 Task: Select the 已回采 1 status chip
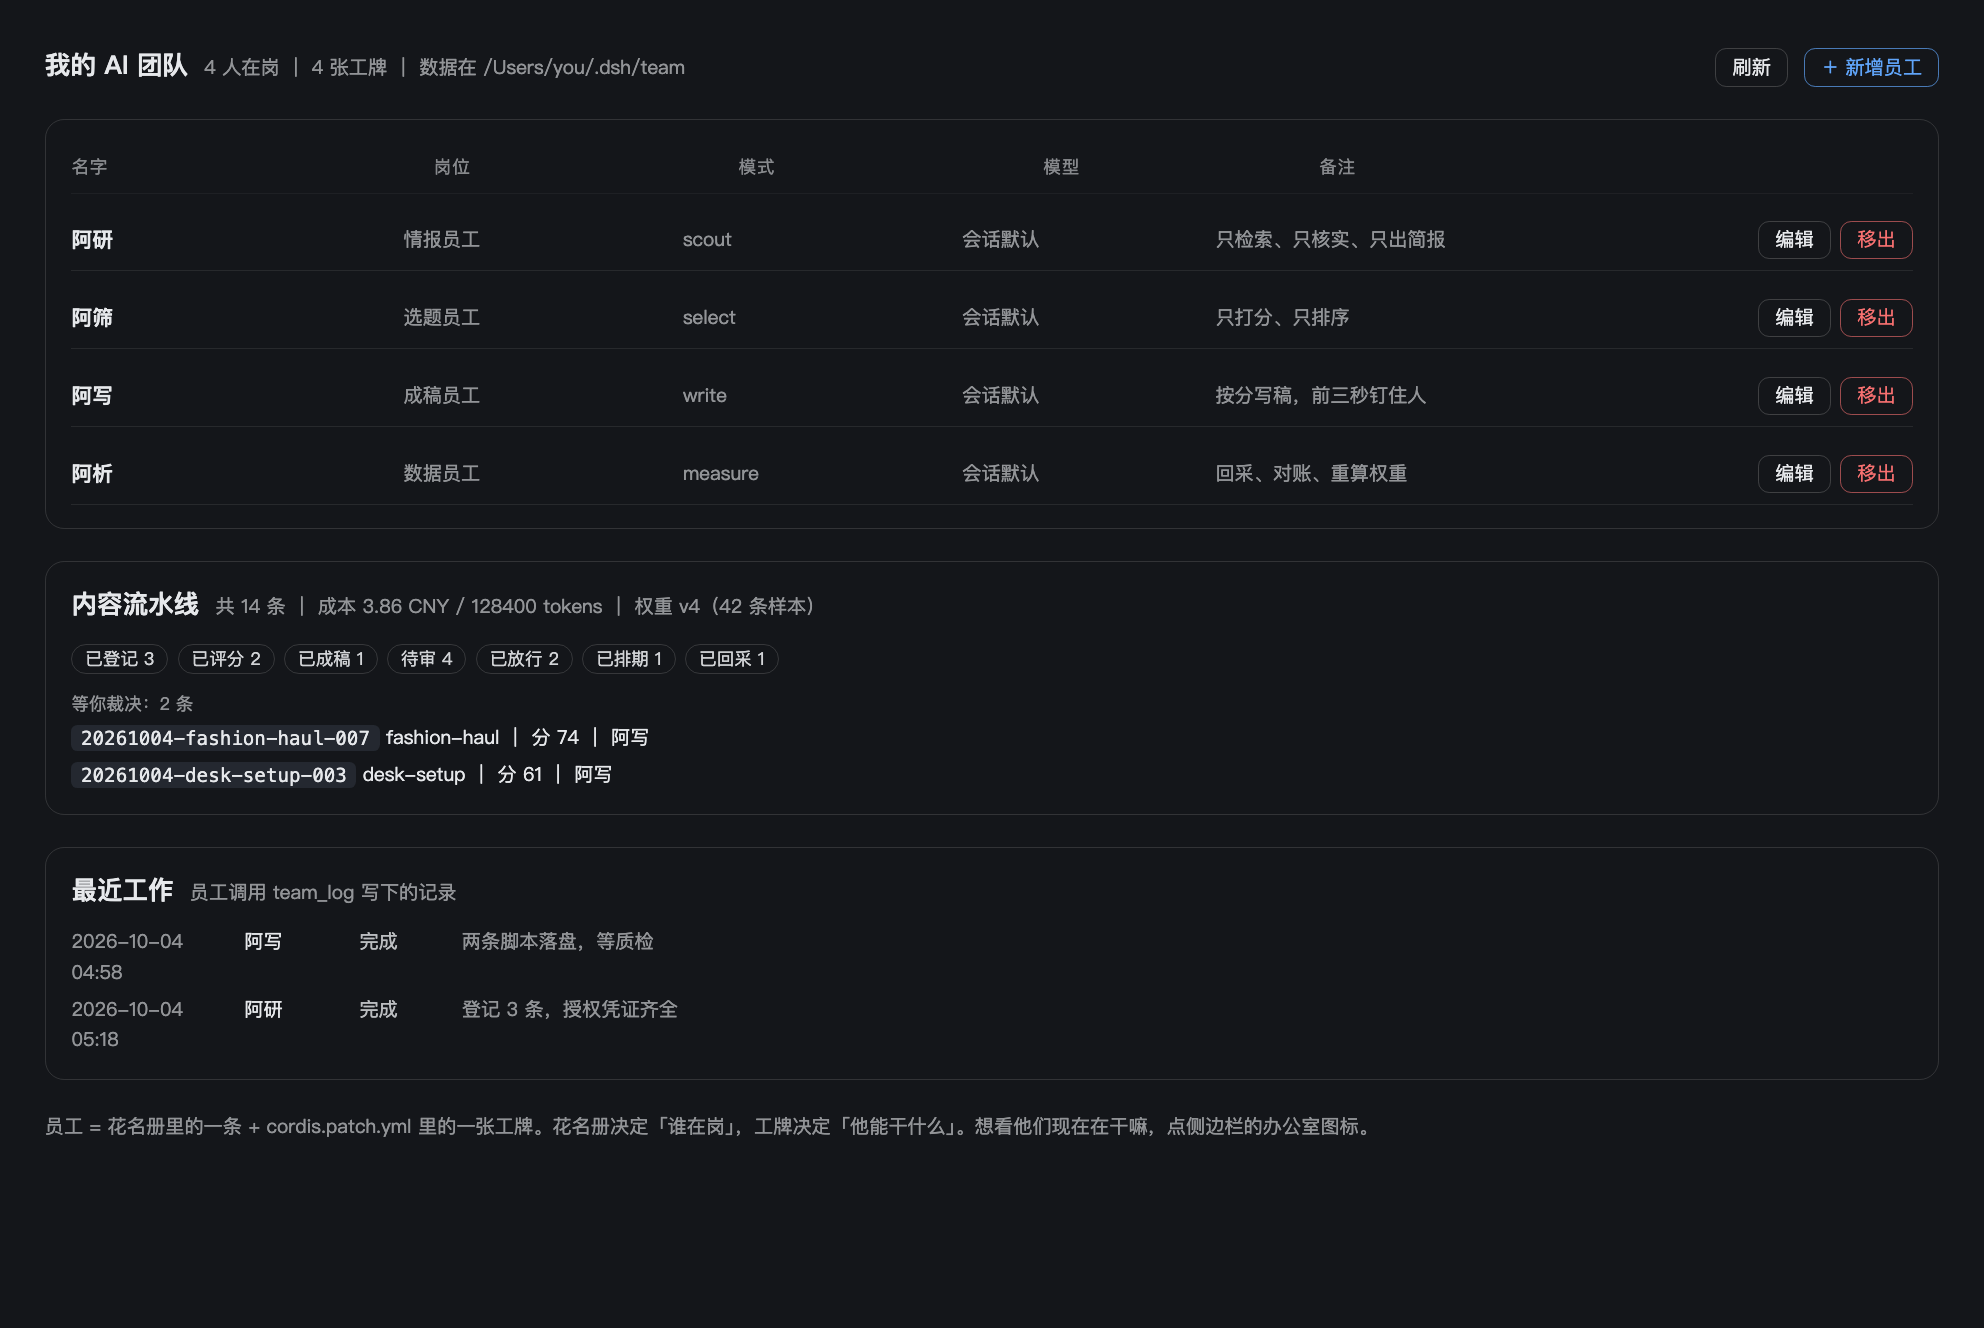(732, 659)
